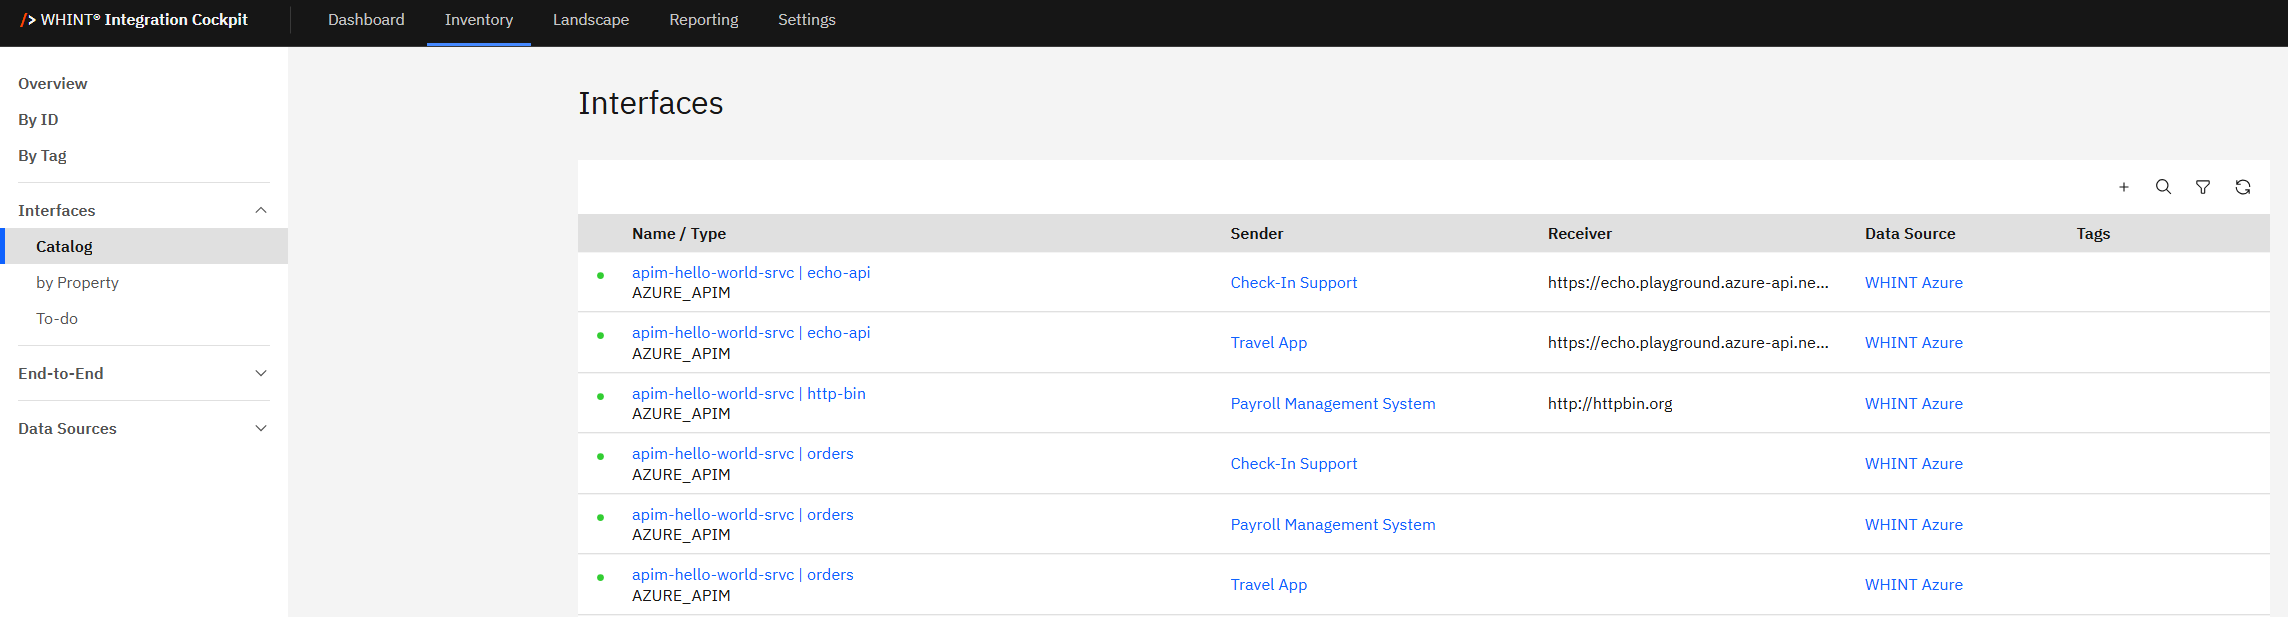Click the WHINT Integration Cockpit logo
This screenshot has height=617, width=2288.
(134, 20)
